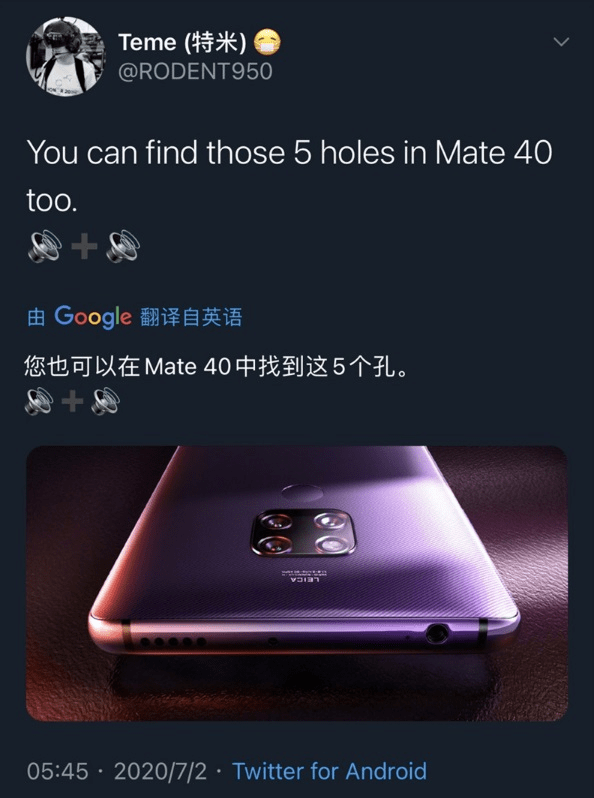Open the purple Mate phone photo
Image resolution: width=594 pixels, height=798 pixels.
pyautogui.click(x=297, y=583)
